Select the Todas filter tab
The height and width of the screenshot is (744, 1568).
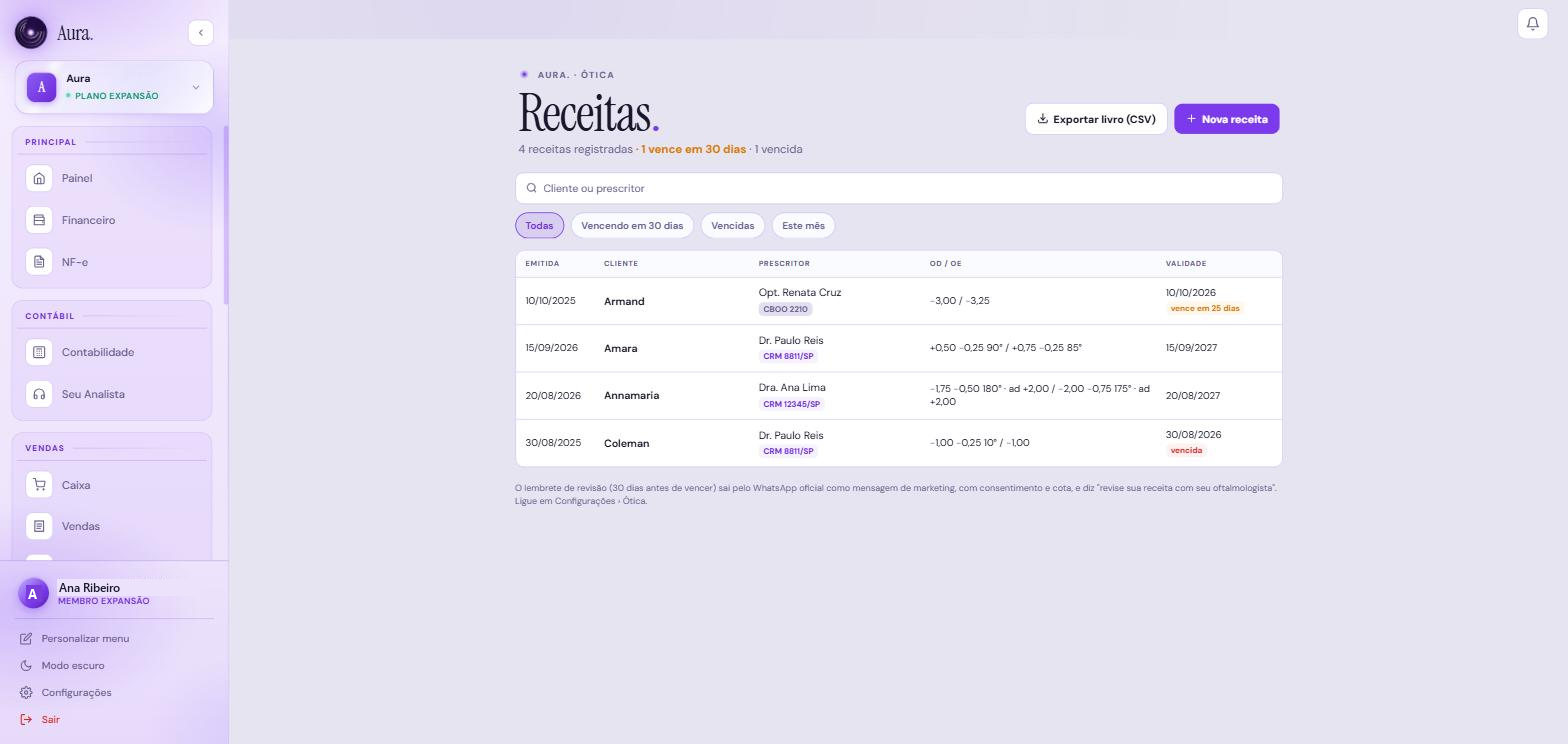coord(540,226)
